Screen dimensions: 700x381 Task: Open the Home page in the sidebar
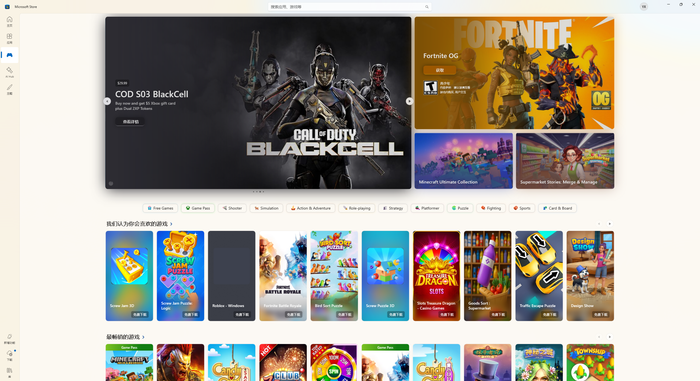coord(9,21)
